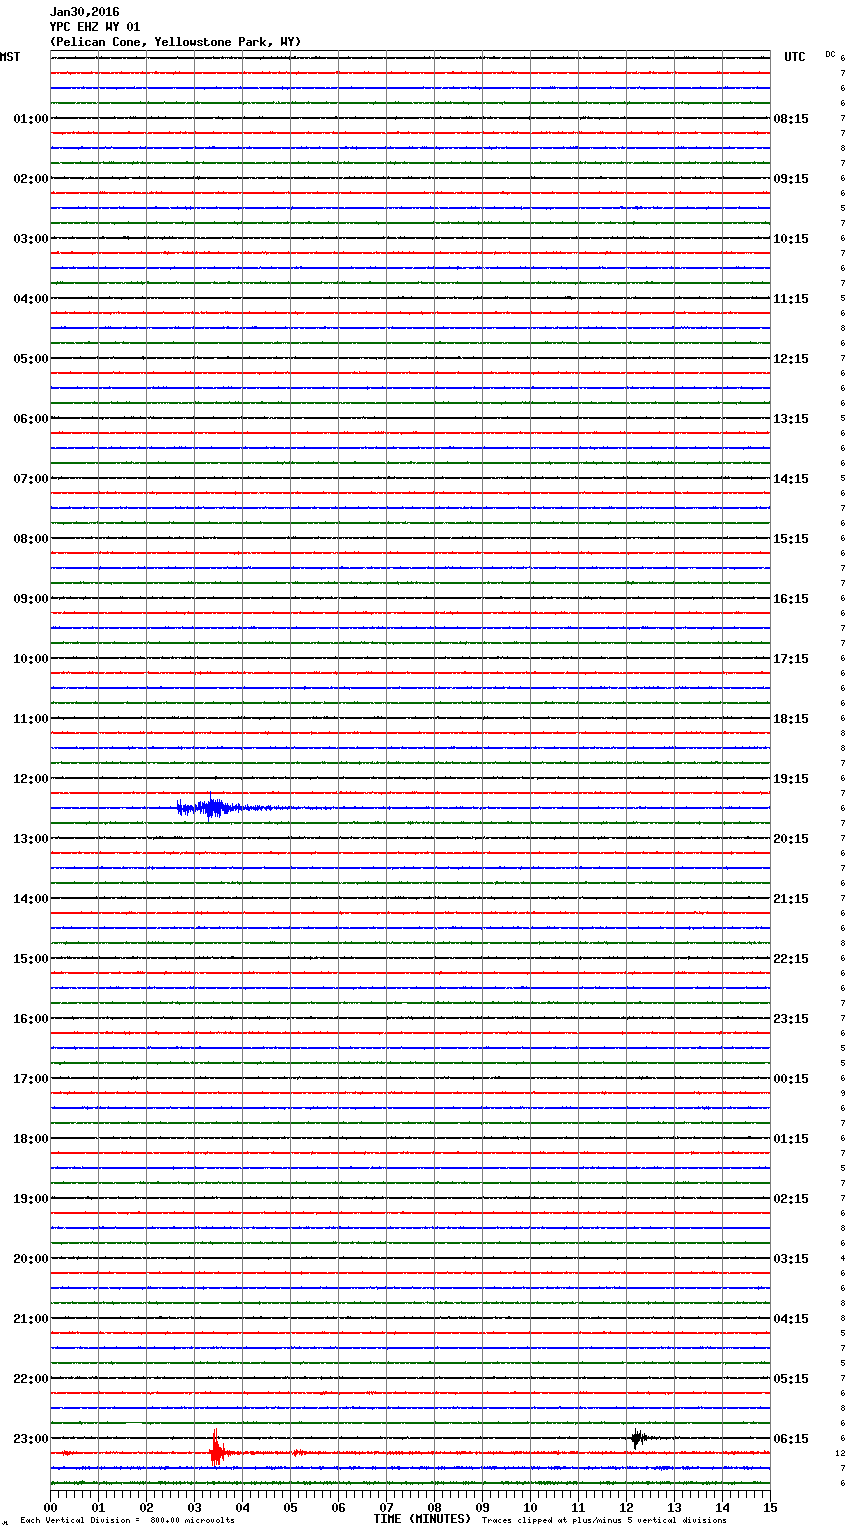This screenshot has height=1534, width=850.
Task: Click the MST time label '01:00'
Action: pyautogui.click(x=31, y=119)
